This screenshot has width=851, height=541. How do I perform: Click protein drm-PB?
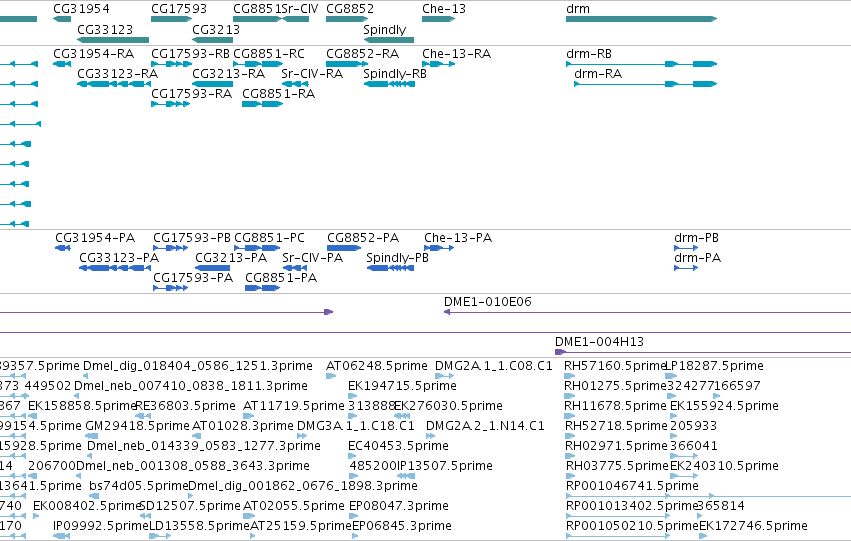[x=686, y=248]
